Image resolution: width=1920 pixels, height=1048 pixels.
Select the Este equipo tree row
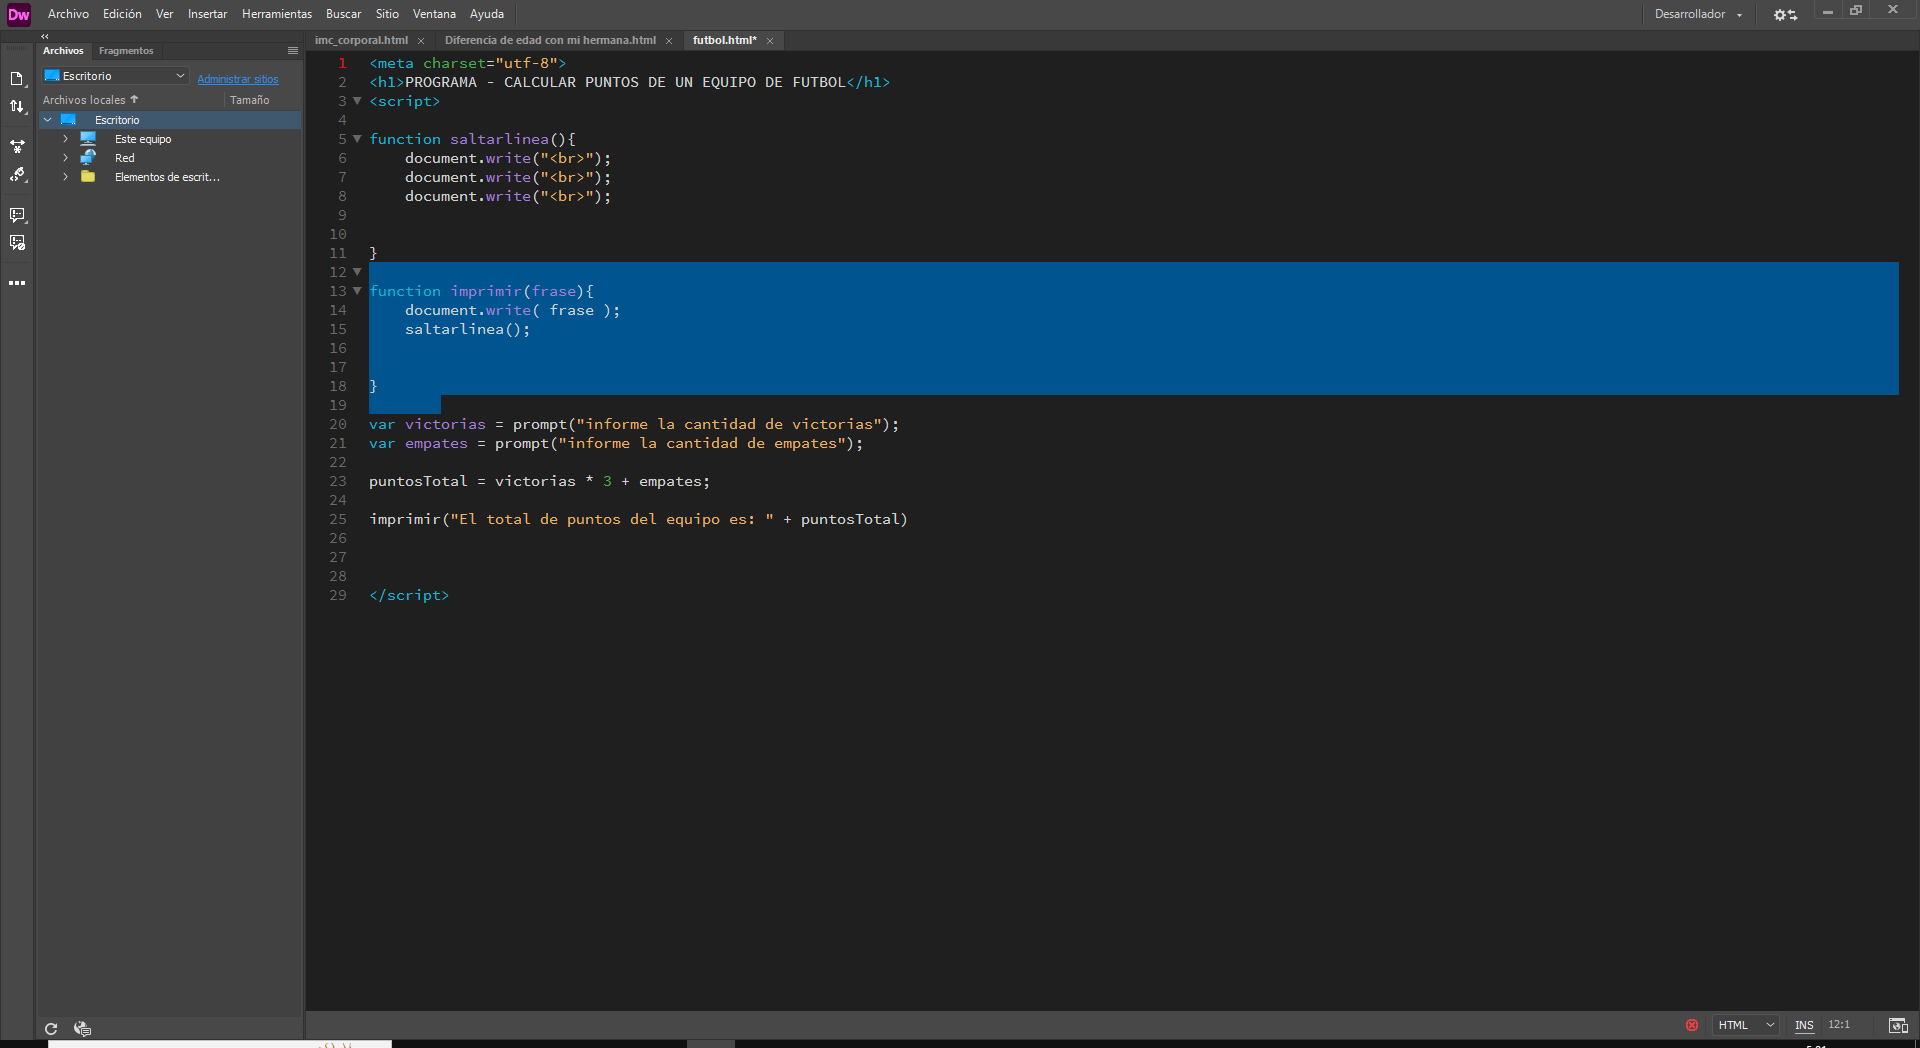pos(170,139)
